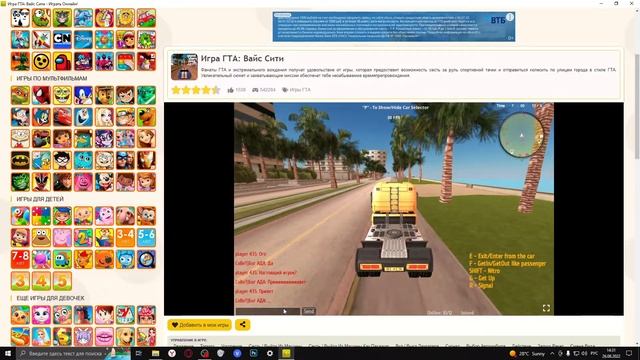This screenshot has width=640, height=360.
Task: Open the Peppa Pig games icon
Action: [x=62, y=238]
